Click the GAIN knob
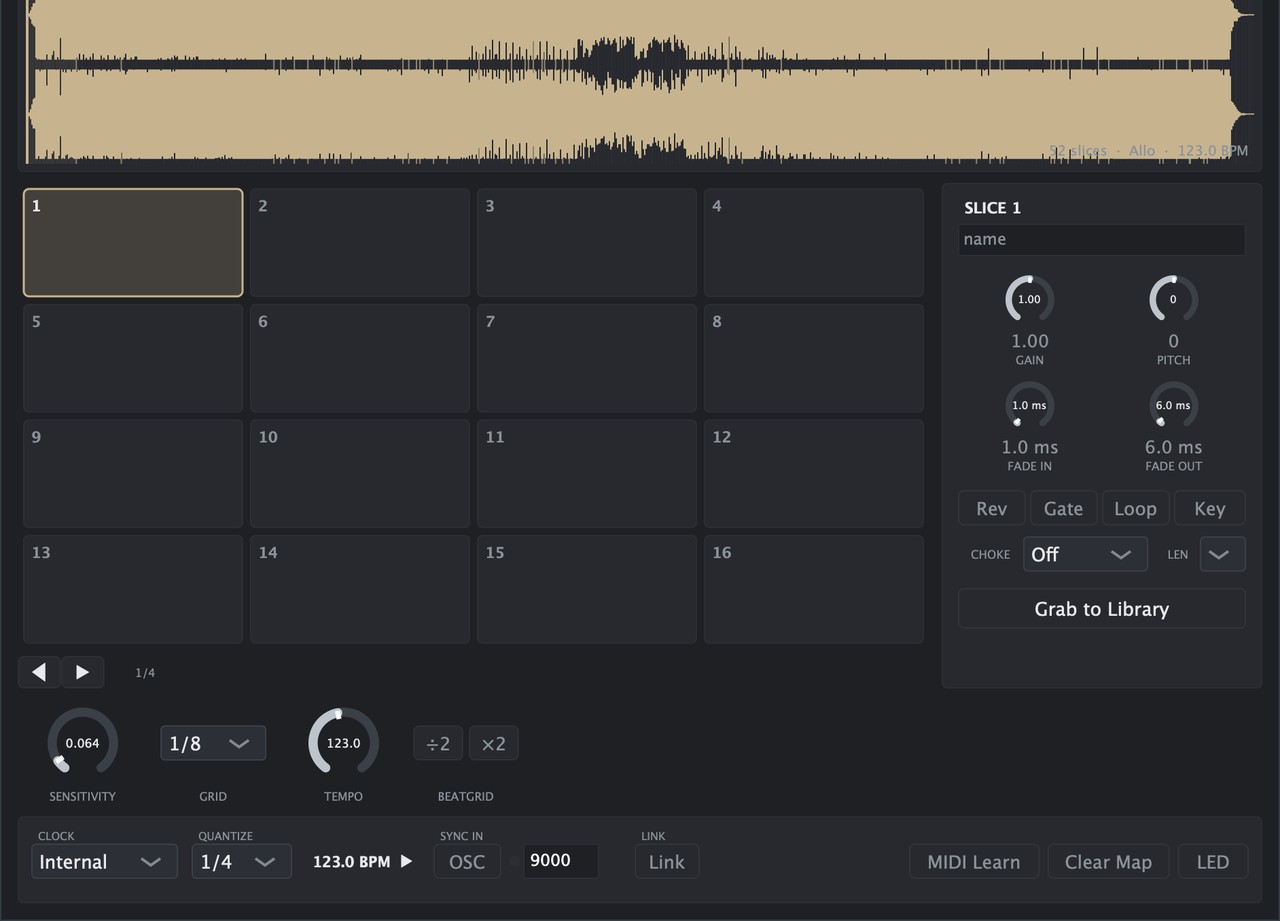The height and width of the screenshot is (921, 1280). [x=1029, y=299]
